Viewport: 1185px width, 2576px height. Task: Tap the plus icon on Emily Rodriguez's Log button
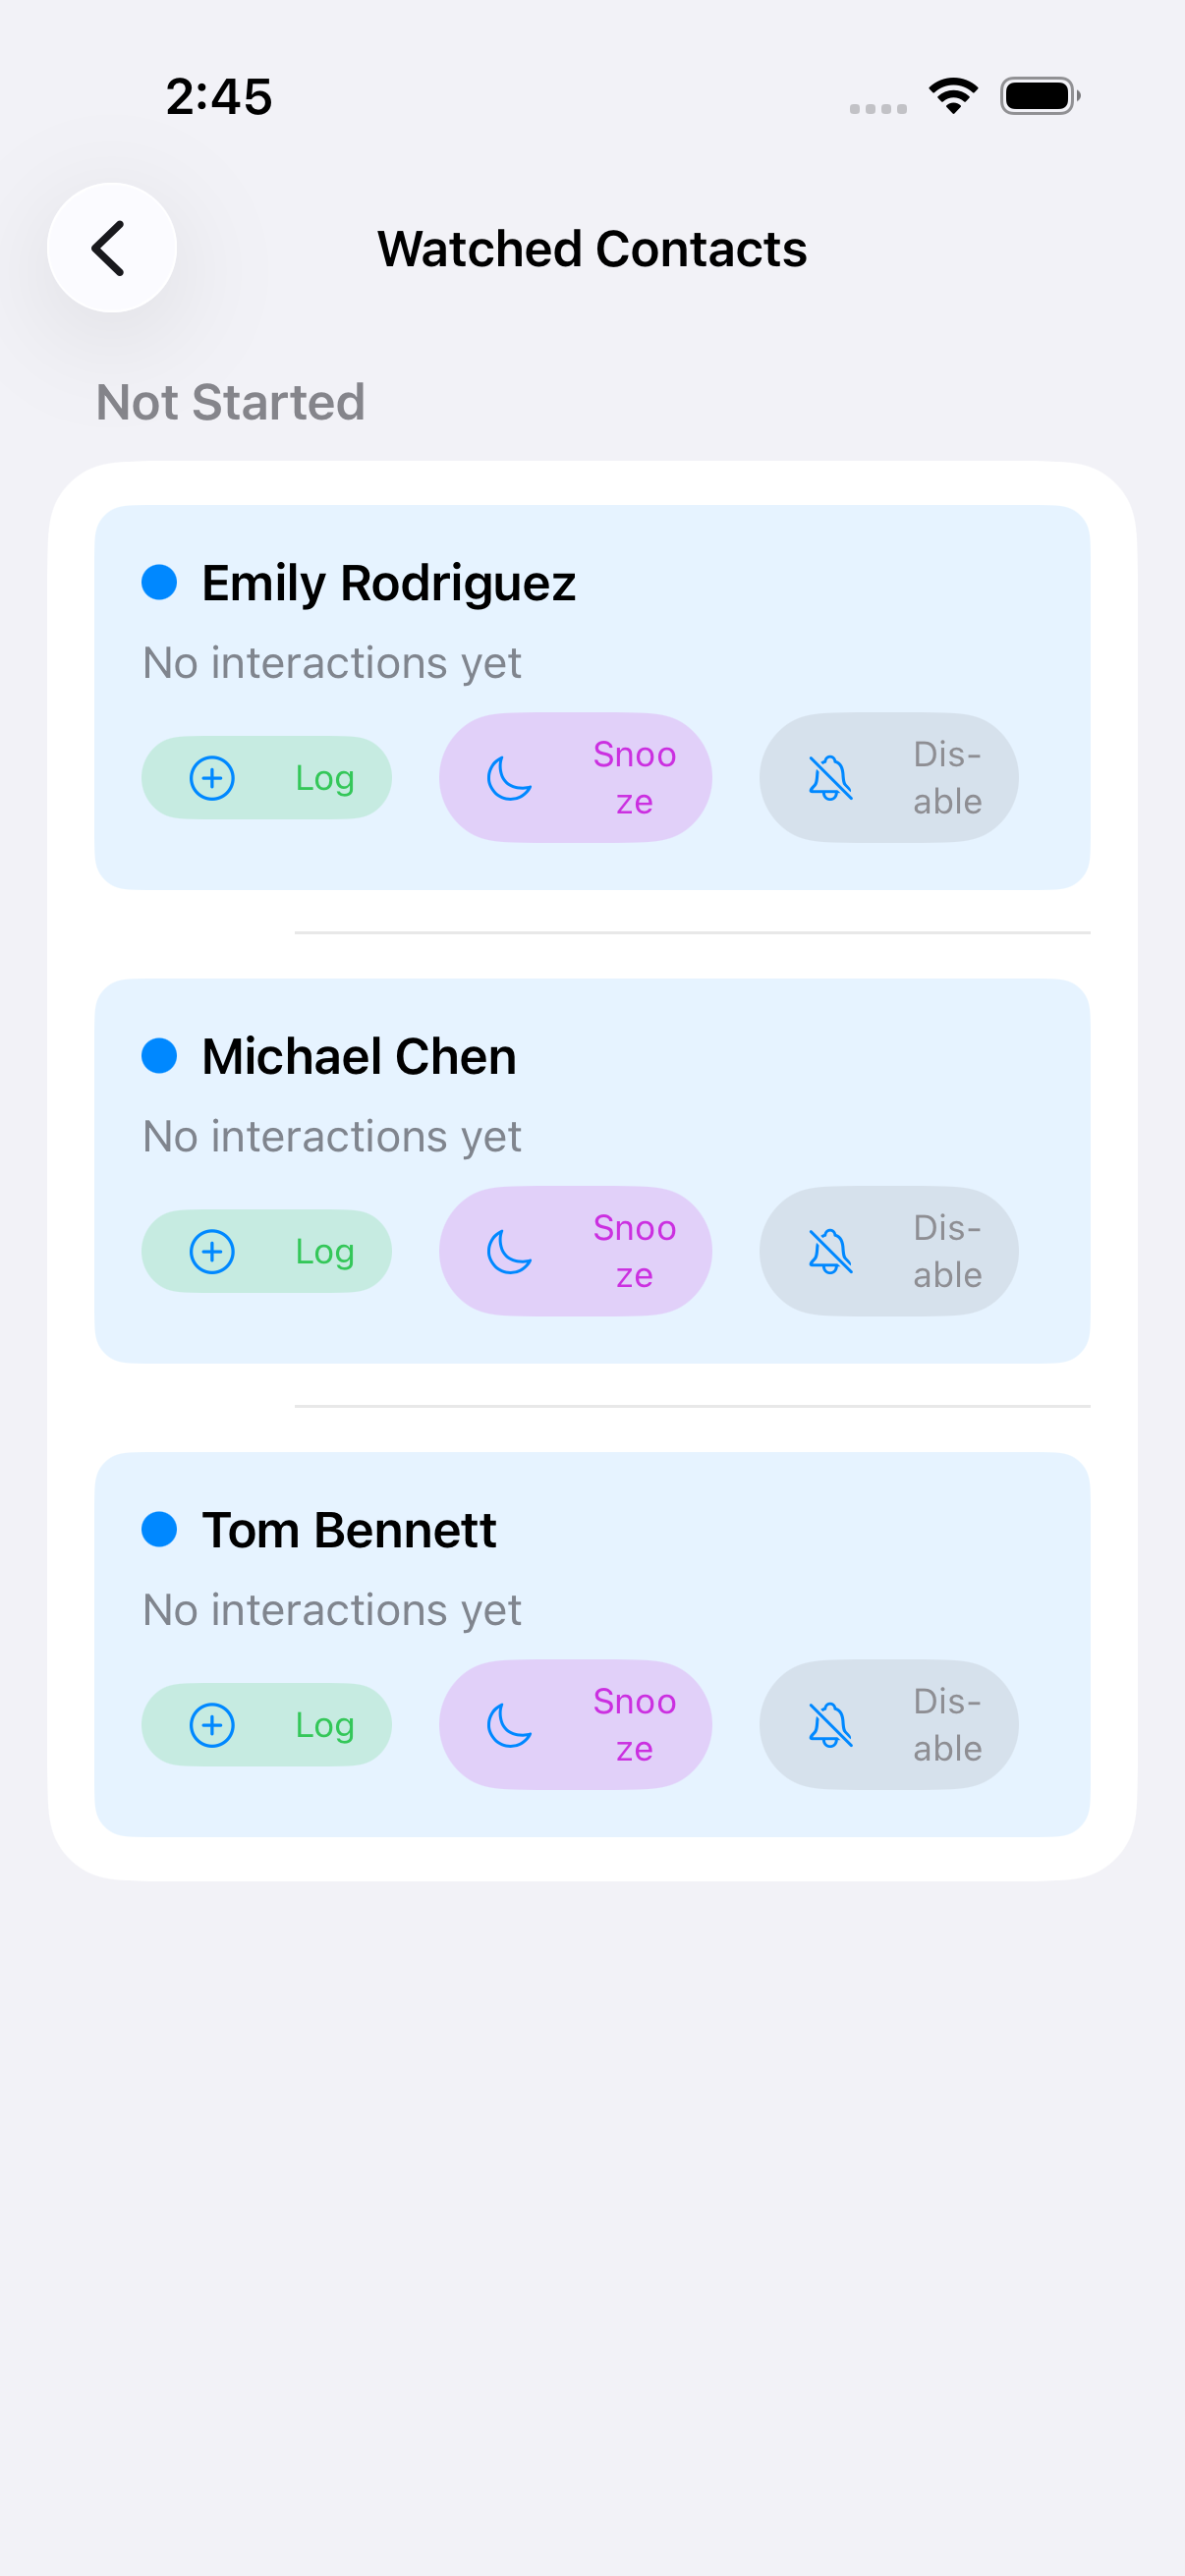coord(211,777)
